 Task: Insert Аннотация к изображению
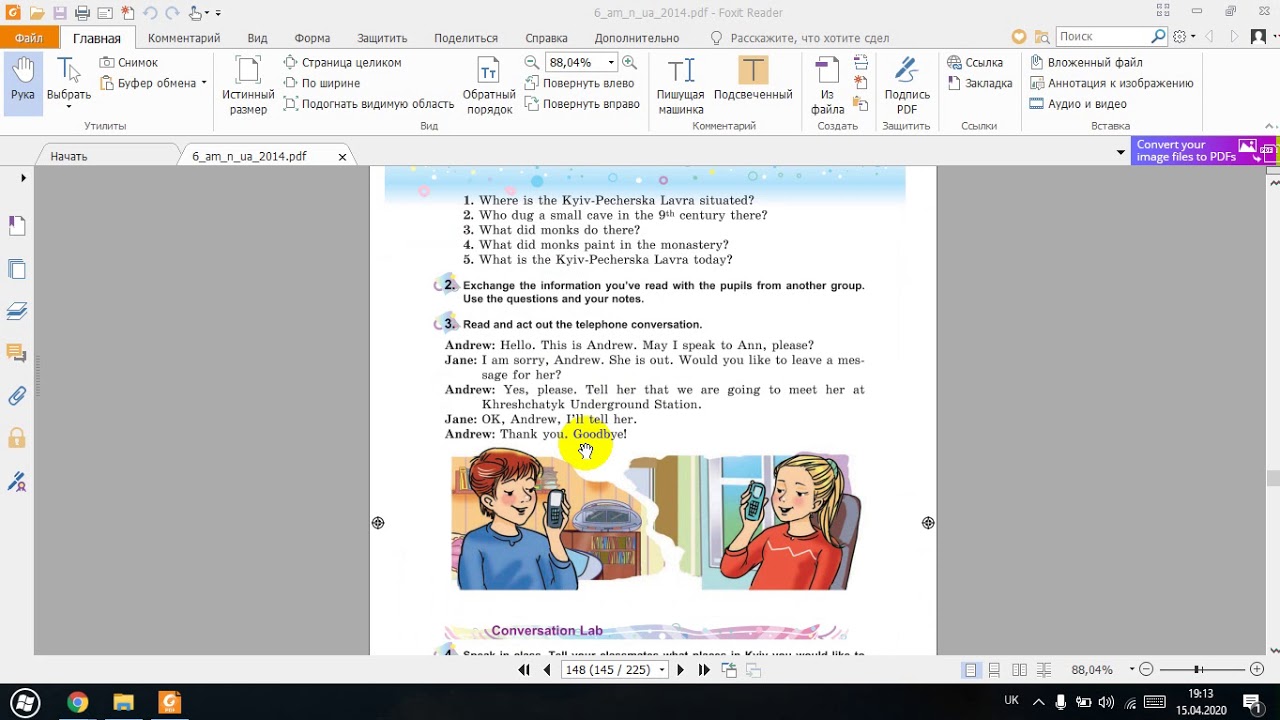1111,83
